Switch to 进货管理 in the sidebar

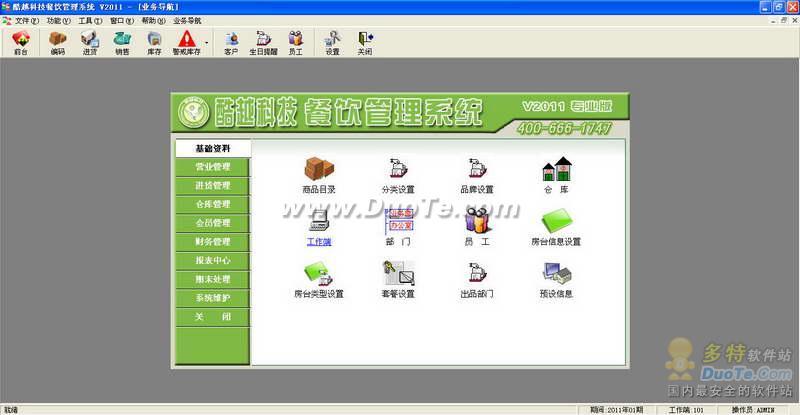[213, 186]
